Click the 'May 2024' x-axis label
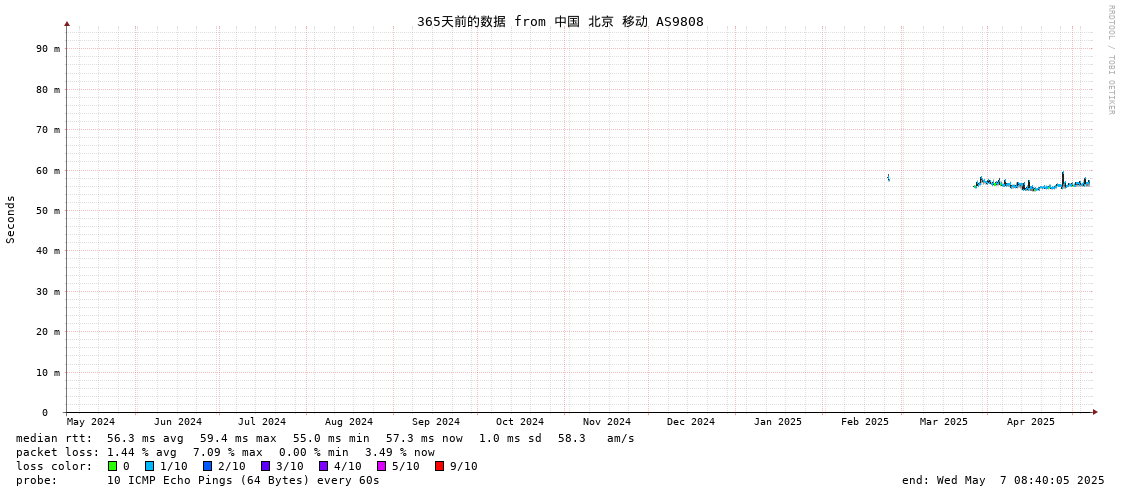 (91, 422)
